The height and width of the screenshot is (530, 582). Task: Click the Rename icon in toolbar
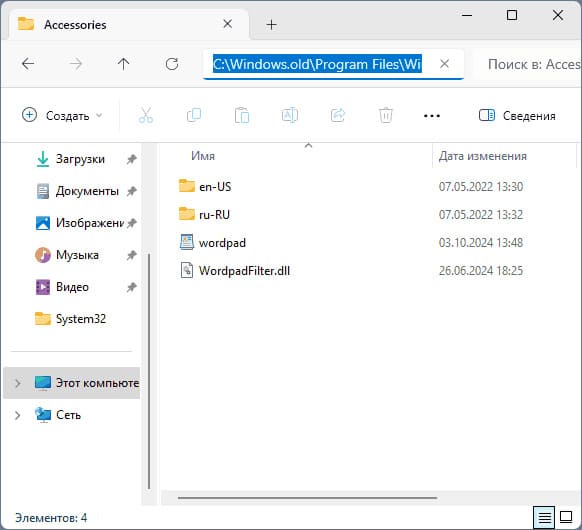click(290, 115)
